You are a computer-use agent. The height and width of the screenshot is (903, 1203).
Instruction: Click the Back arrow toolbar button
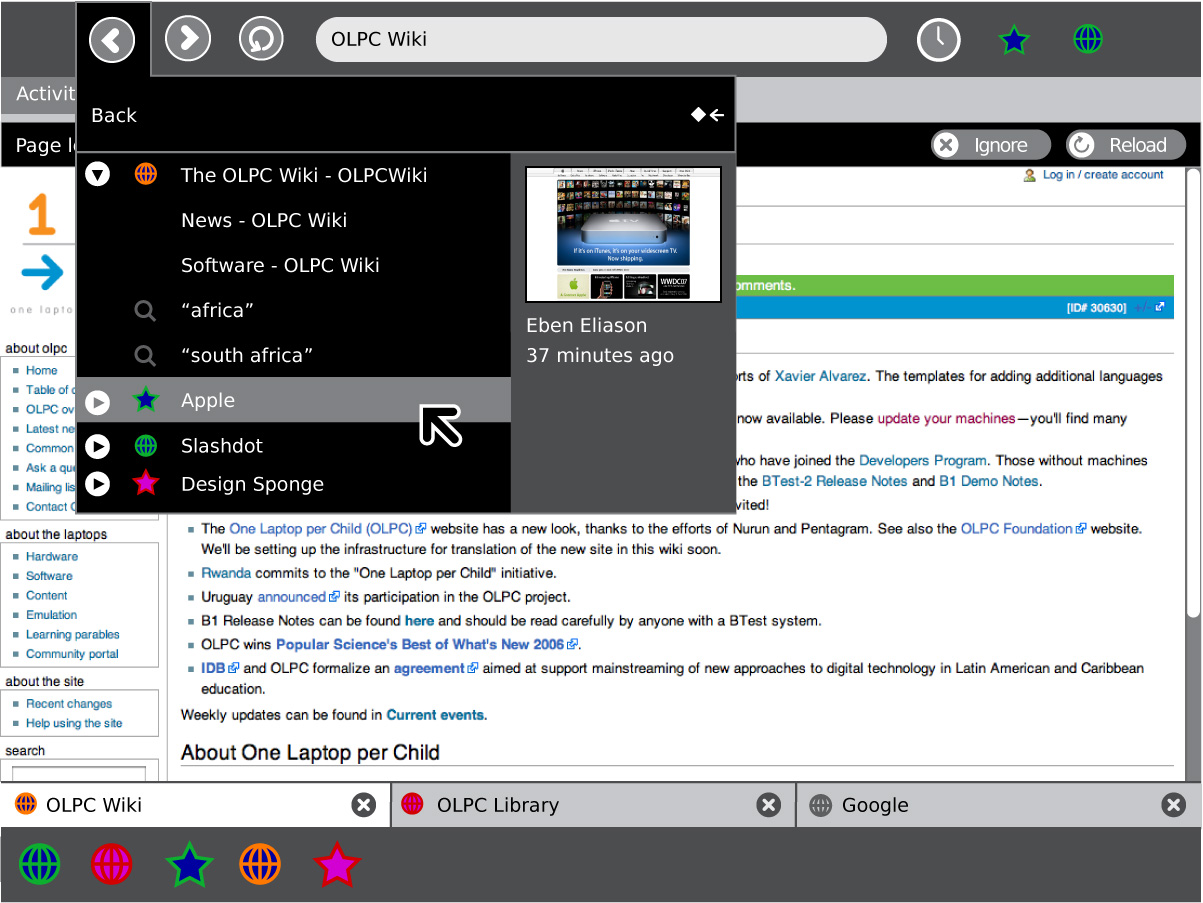coord(112,40)
